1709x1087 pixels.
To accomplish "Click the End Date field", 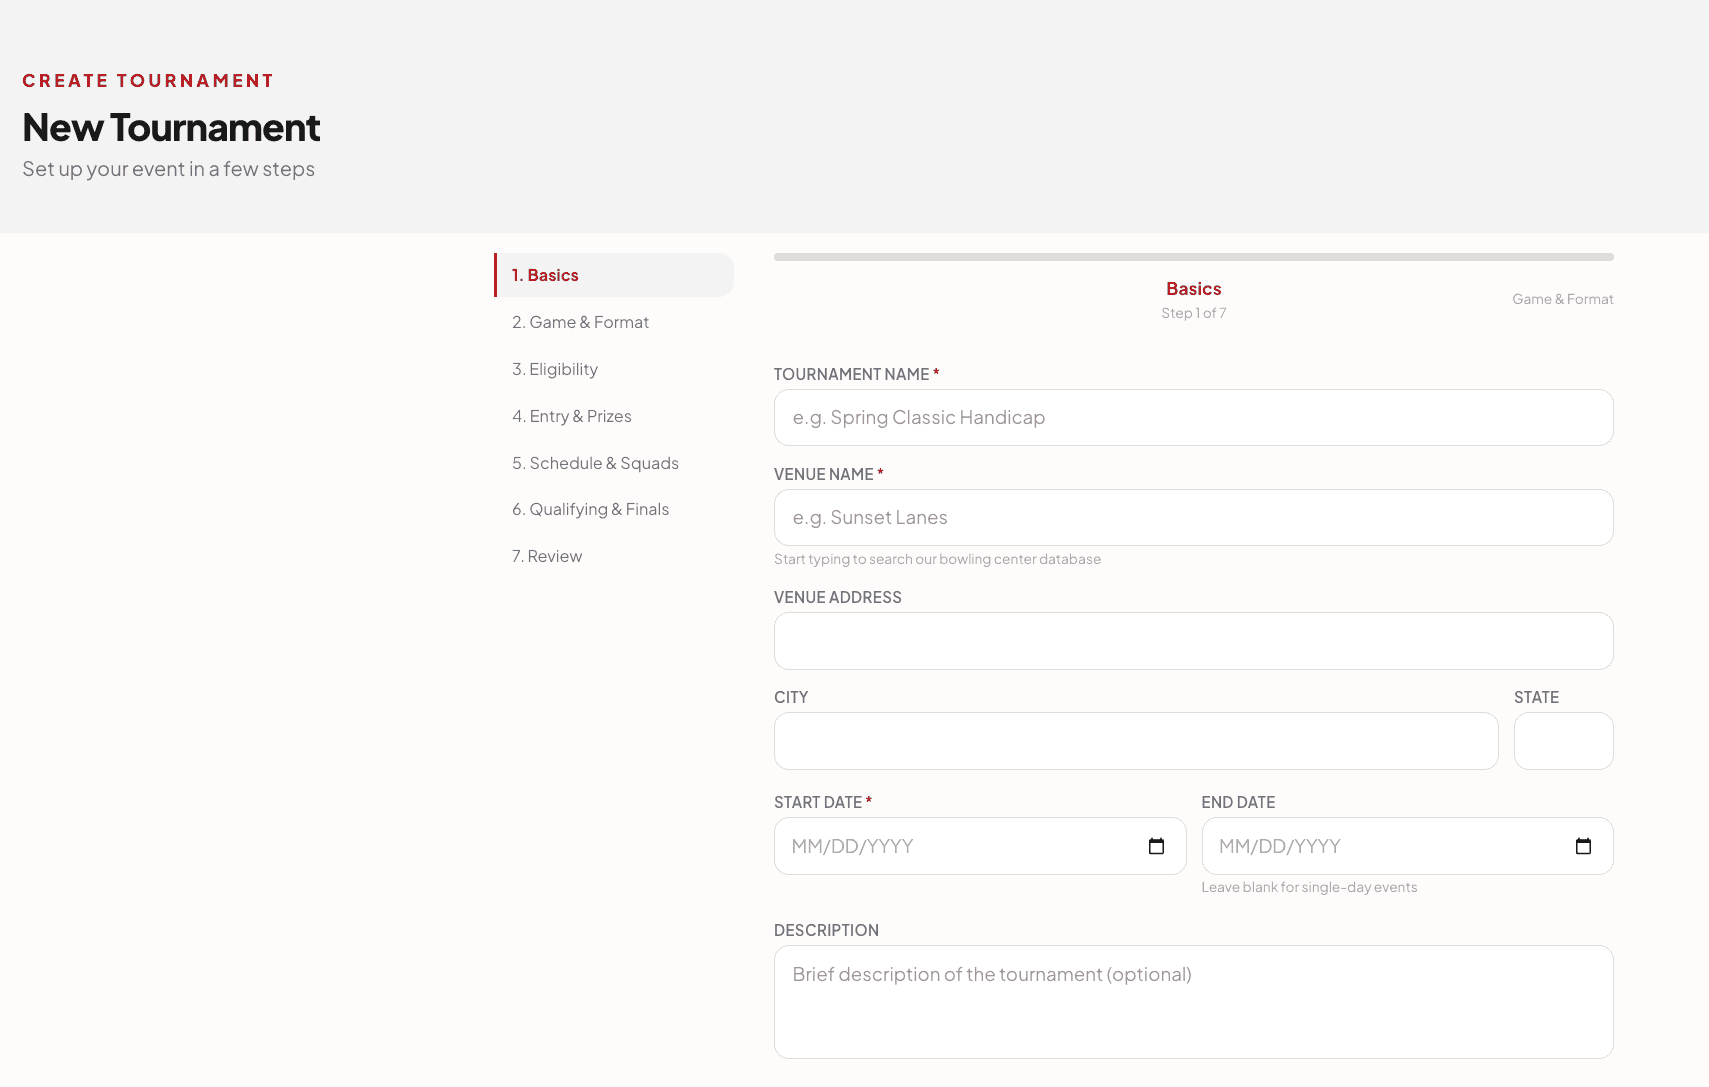I will click(1407, 846).
